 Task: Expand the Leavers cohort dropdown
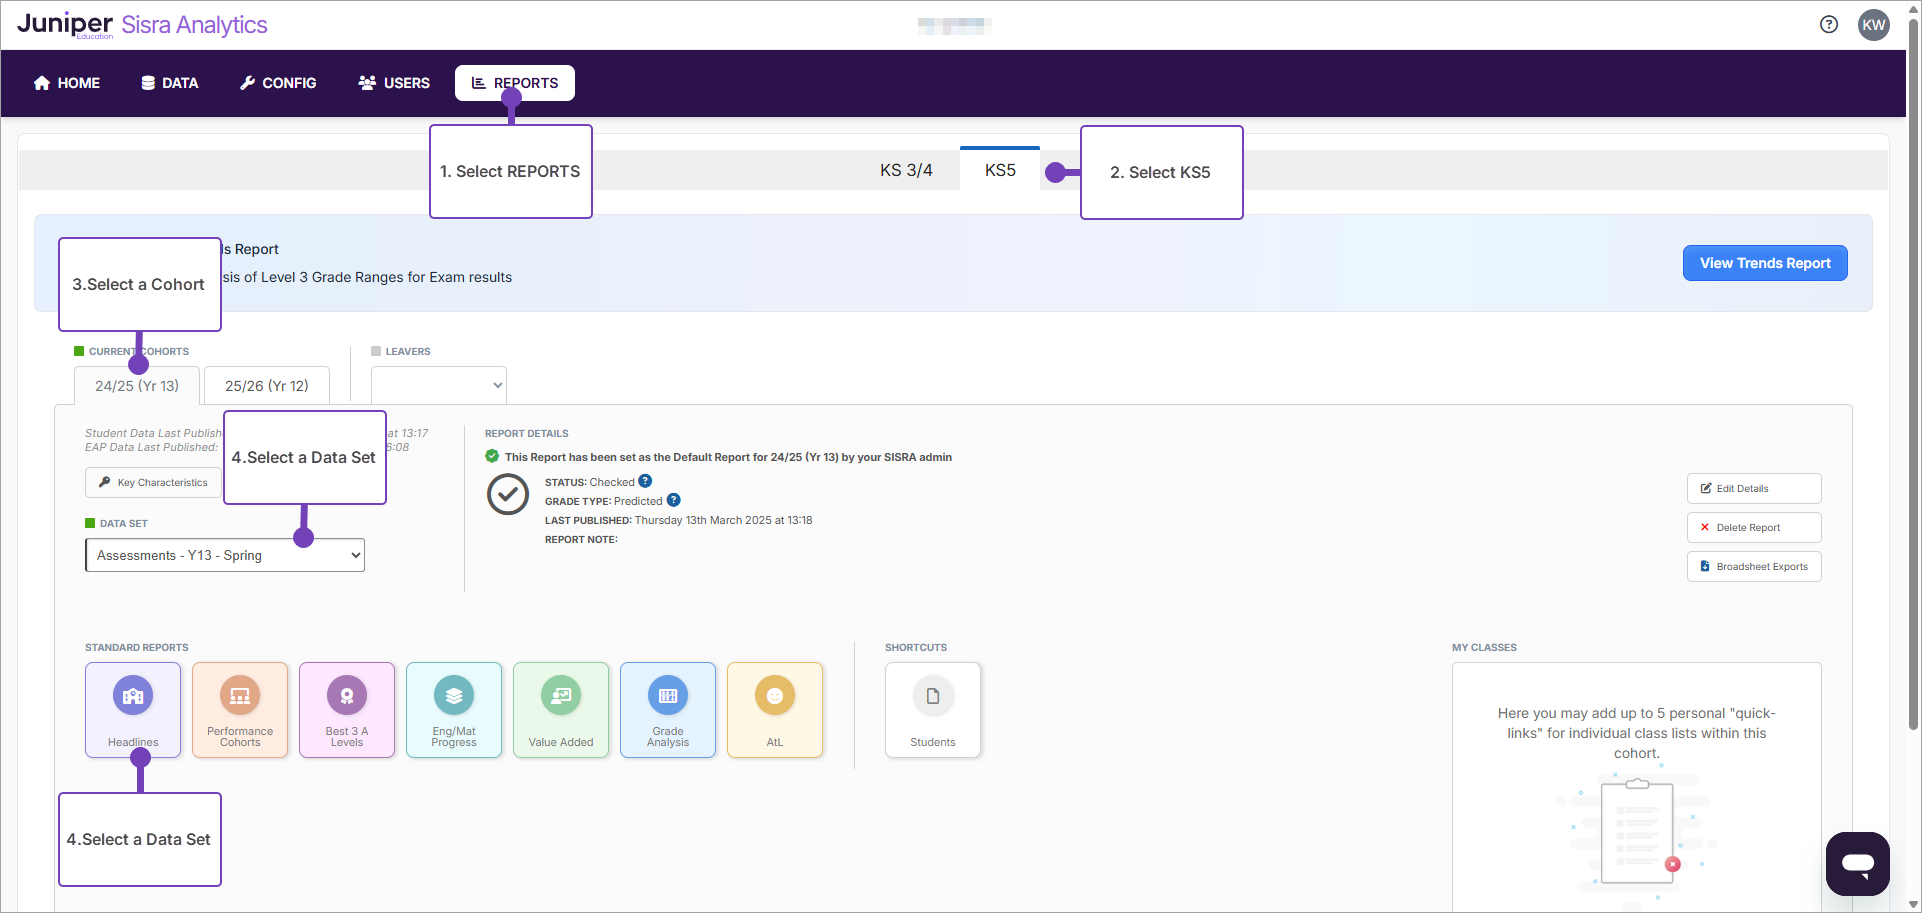[x=438, y=385]
